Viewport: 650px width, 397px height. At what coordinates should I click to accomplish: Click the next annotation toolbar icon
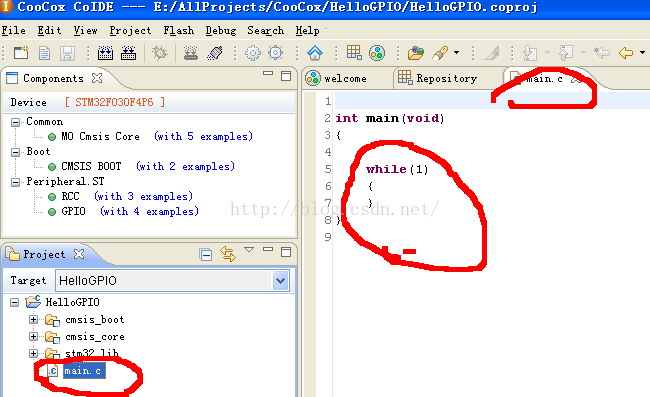pos(529,53)
